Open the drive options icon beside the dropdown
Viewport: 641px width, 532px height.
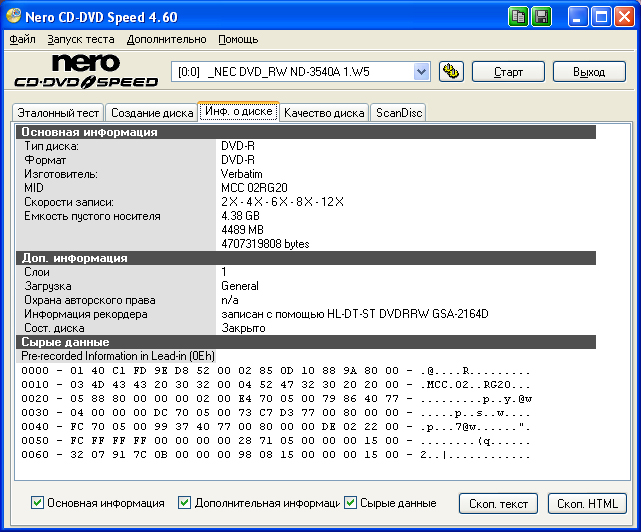pyautogui.click(x=451, y=72)
